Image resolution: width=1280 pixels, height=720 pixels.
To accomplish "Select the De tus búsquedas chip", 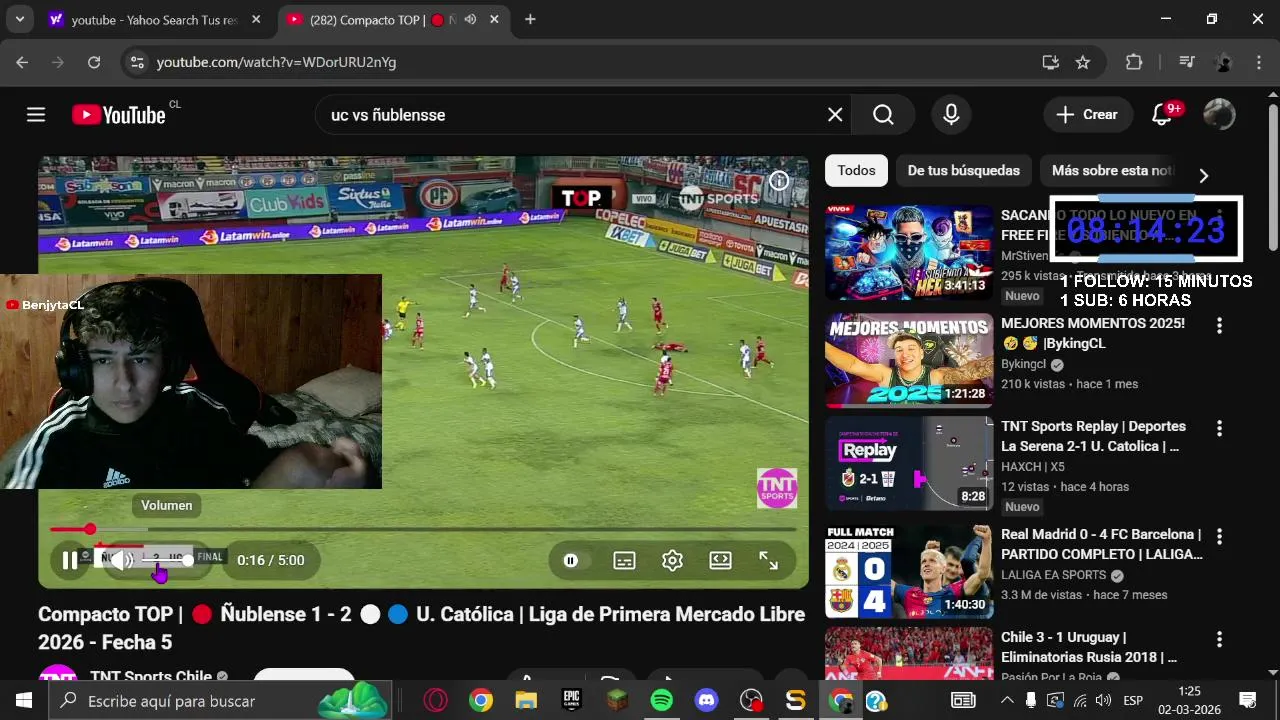I will pos(964,171).
